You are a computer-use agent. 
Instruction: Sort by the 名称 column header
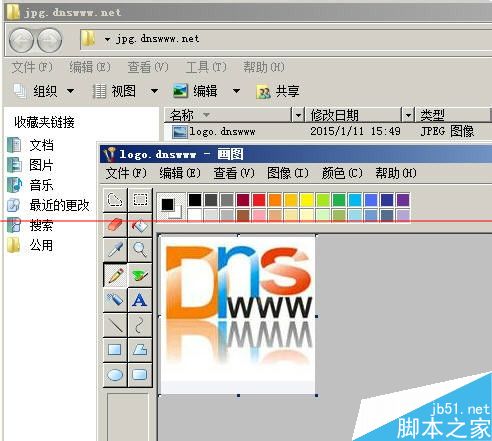coord(228,116)
